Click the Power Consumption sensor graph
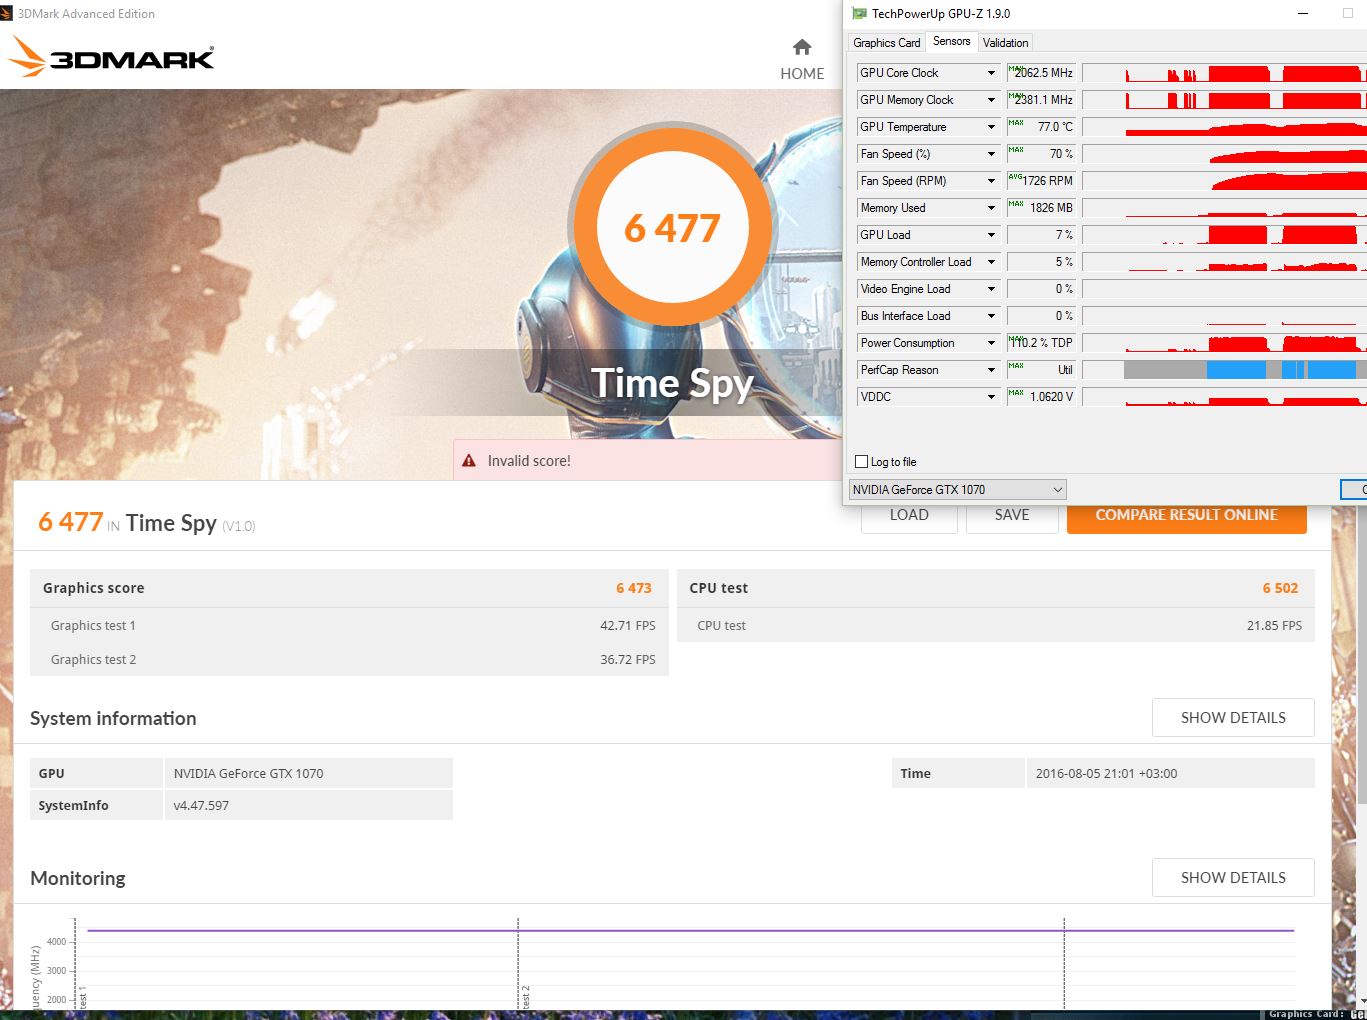 click(1224, 343)
